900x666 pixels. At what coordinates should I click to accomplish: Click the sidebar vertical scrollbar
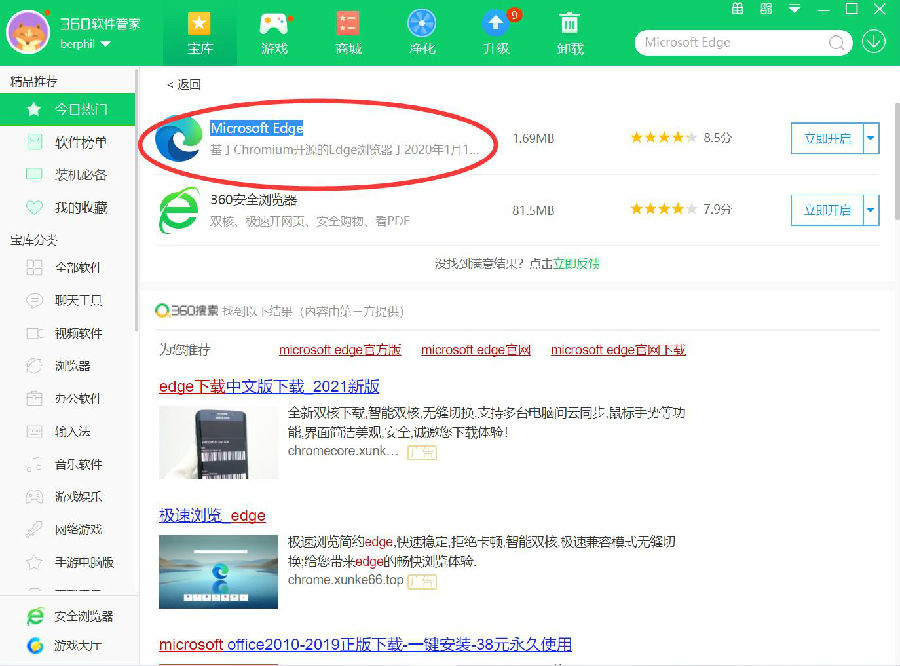137,200
